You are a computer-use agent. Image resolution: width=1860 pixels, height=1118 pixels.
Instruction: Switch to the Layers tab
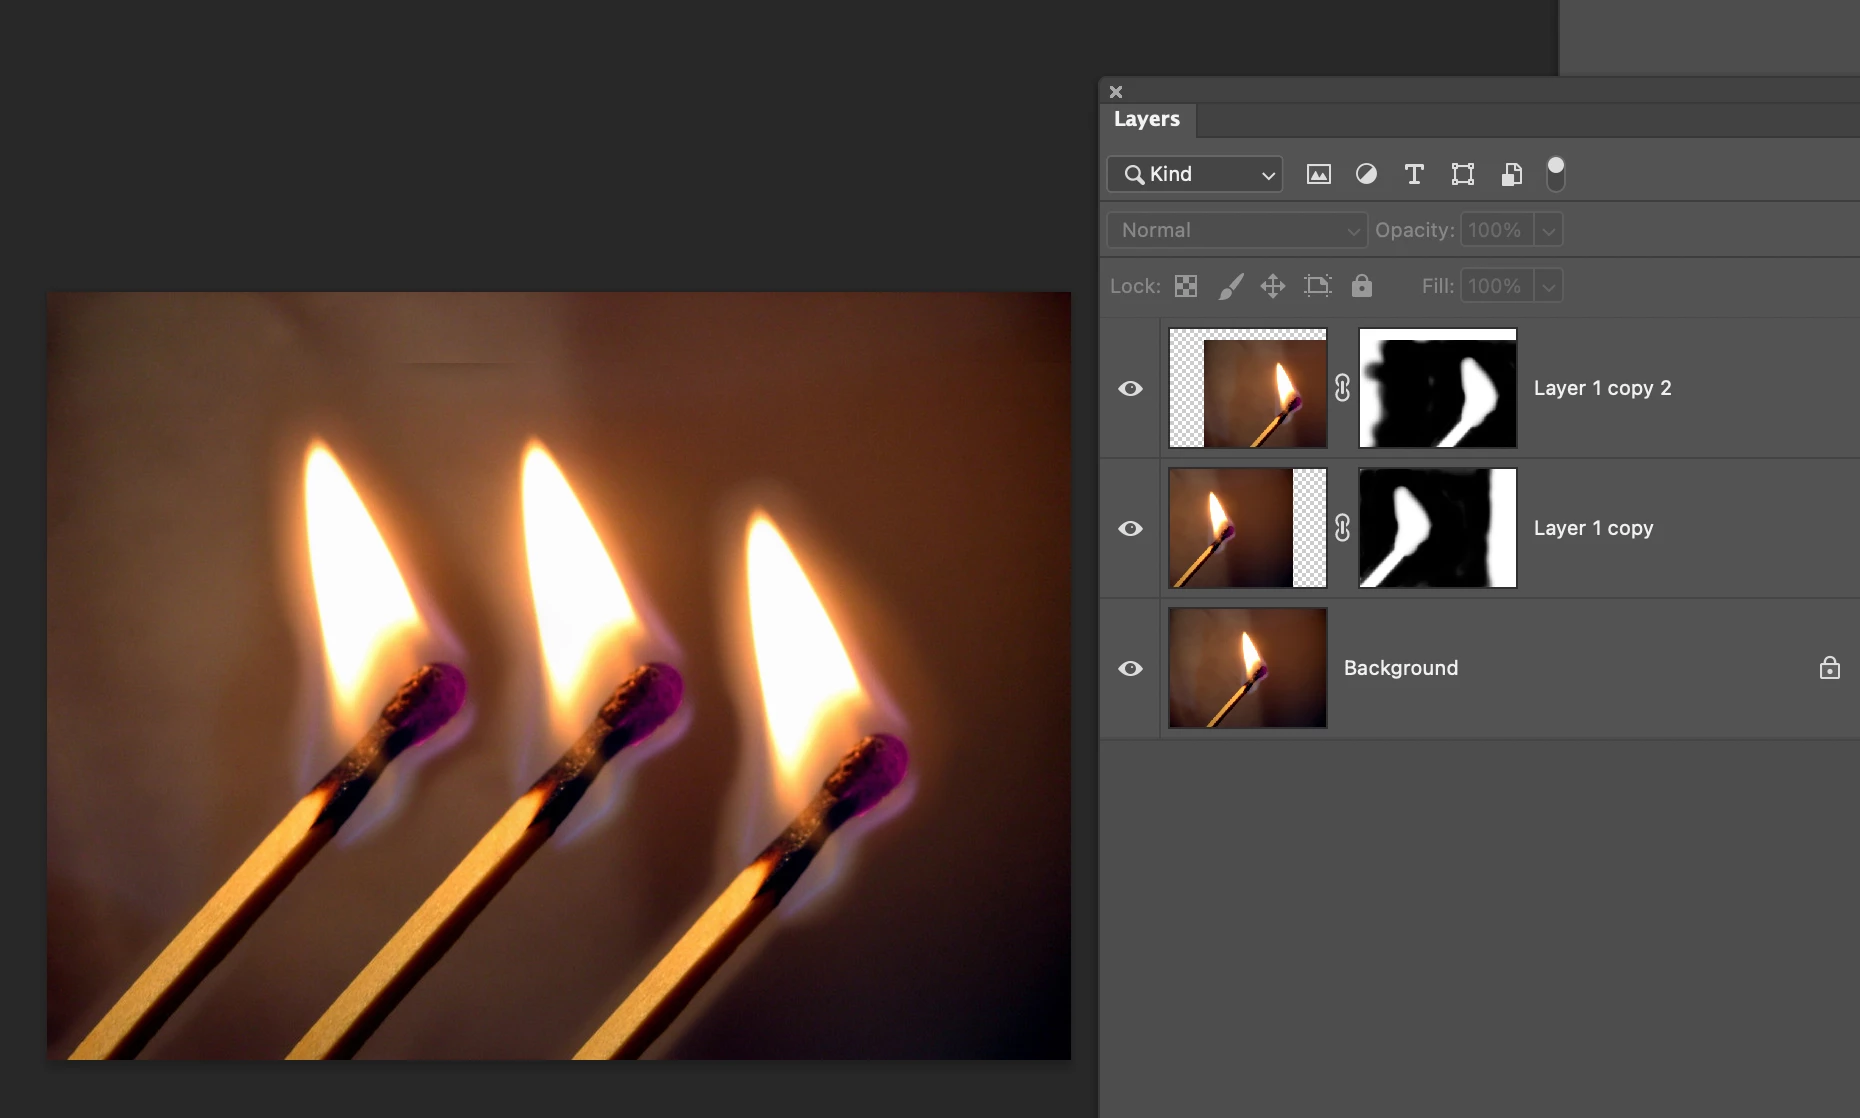pyautogui.click(x=1147, y=119)
